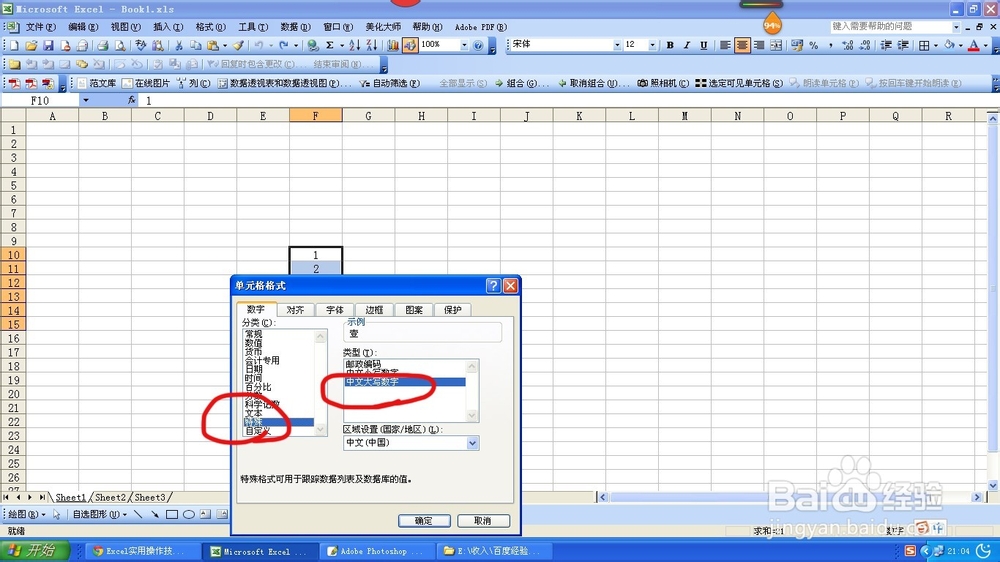Run the spelling check tool
1000x562 pixels.
tap(141, 45)
